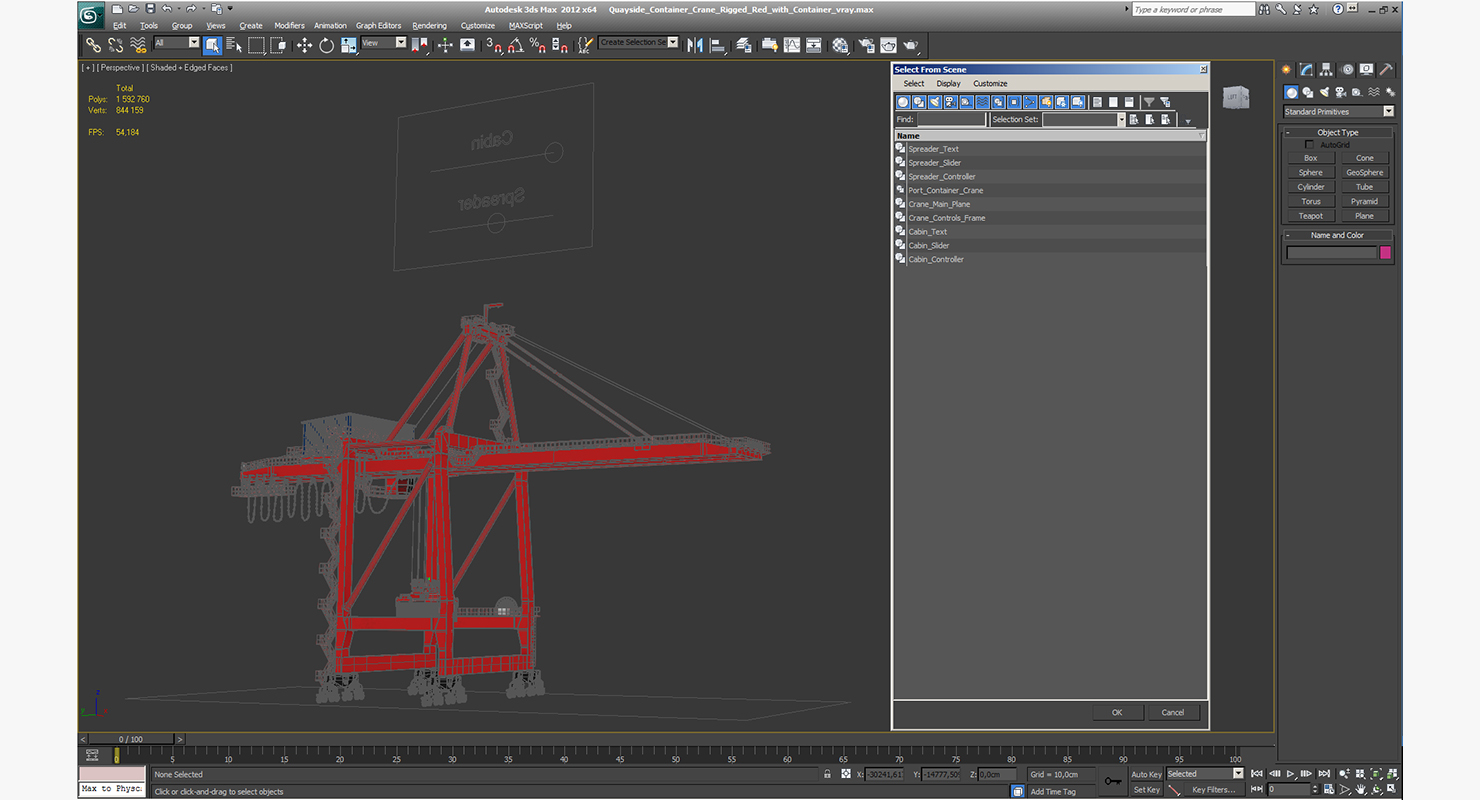Create a Teapot primitive button
The image size is (1480, 800).
point(1311,216)
